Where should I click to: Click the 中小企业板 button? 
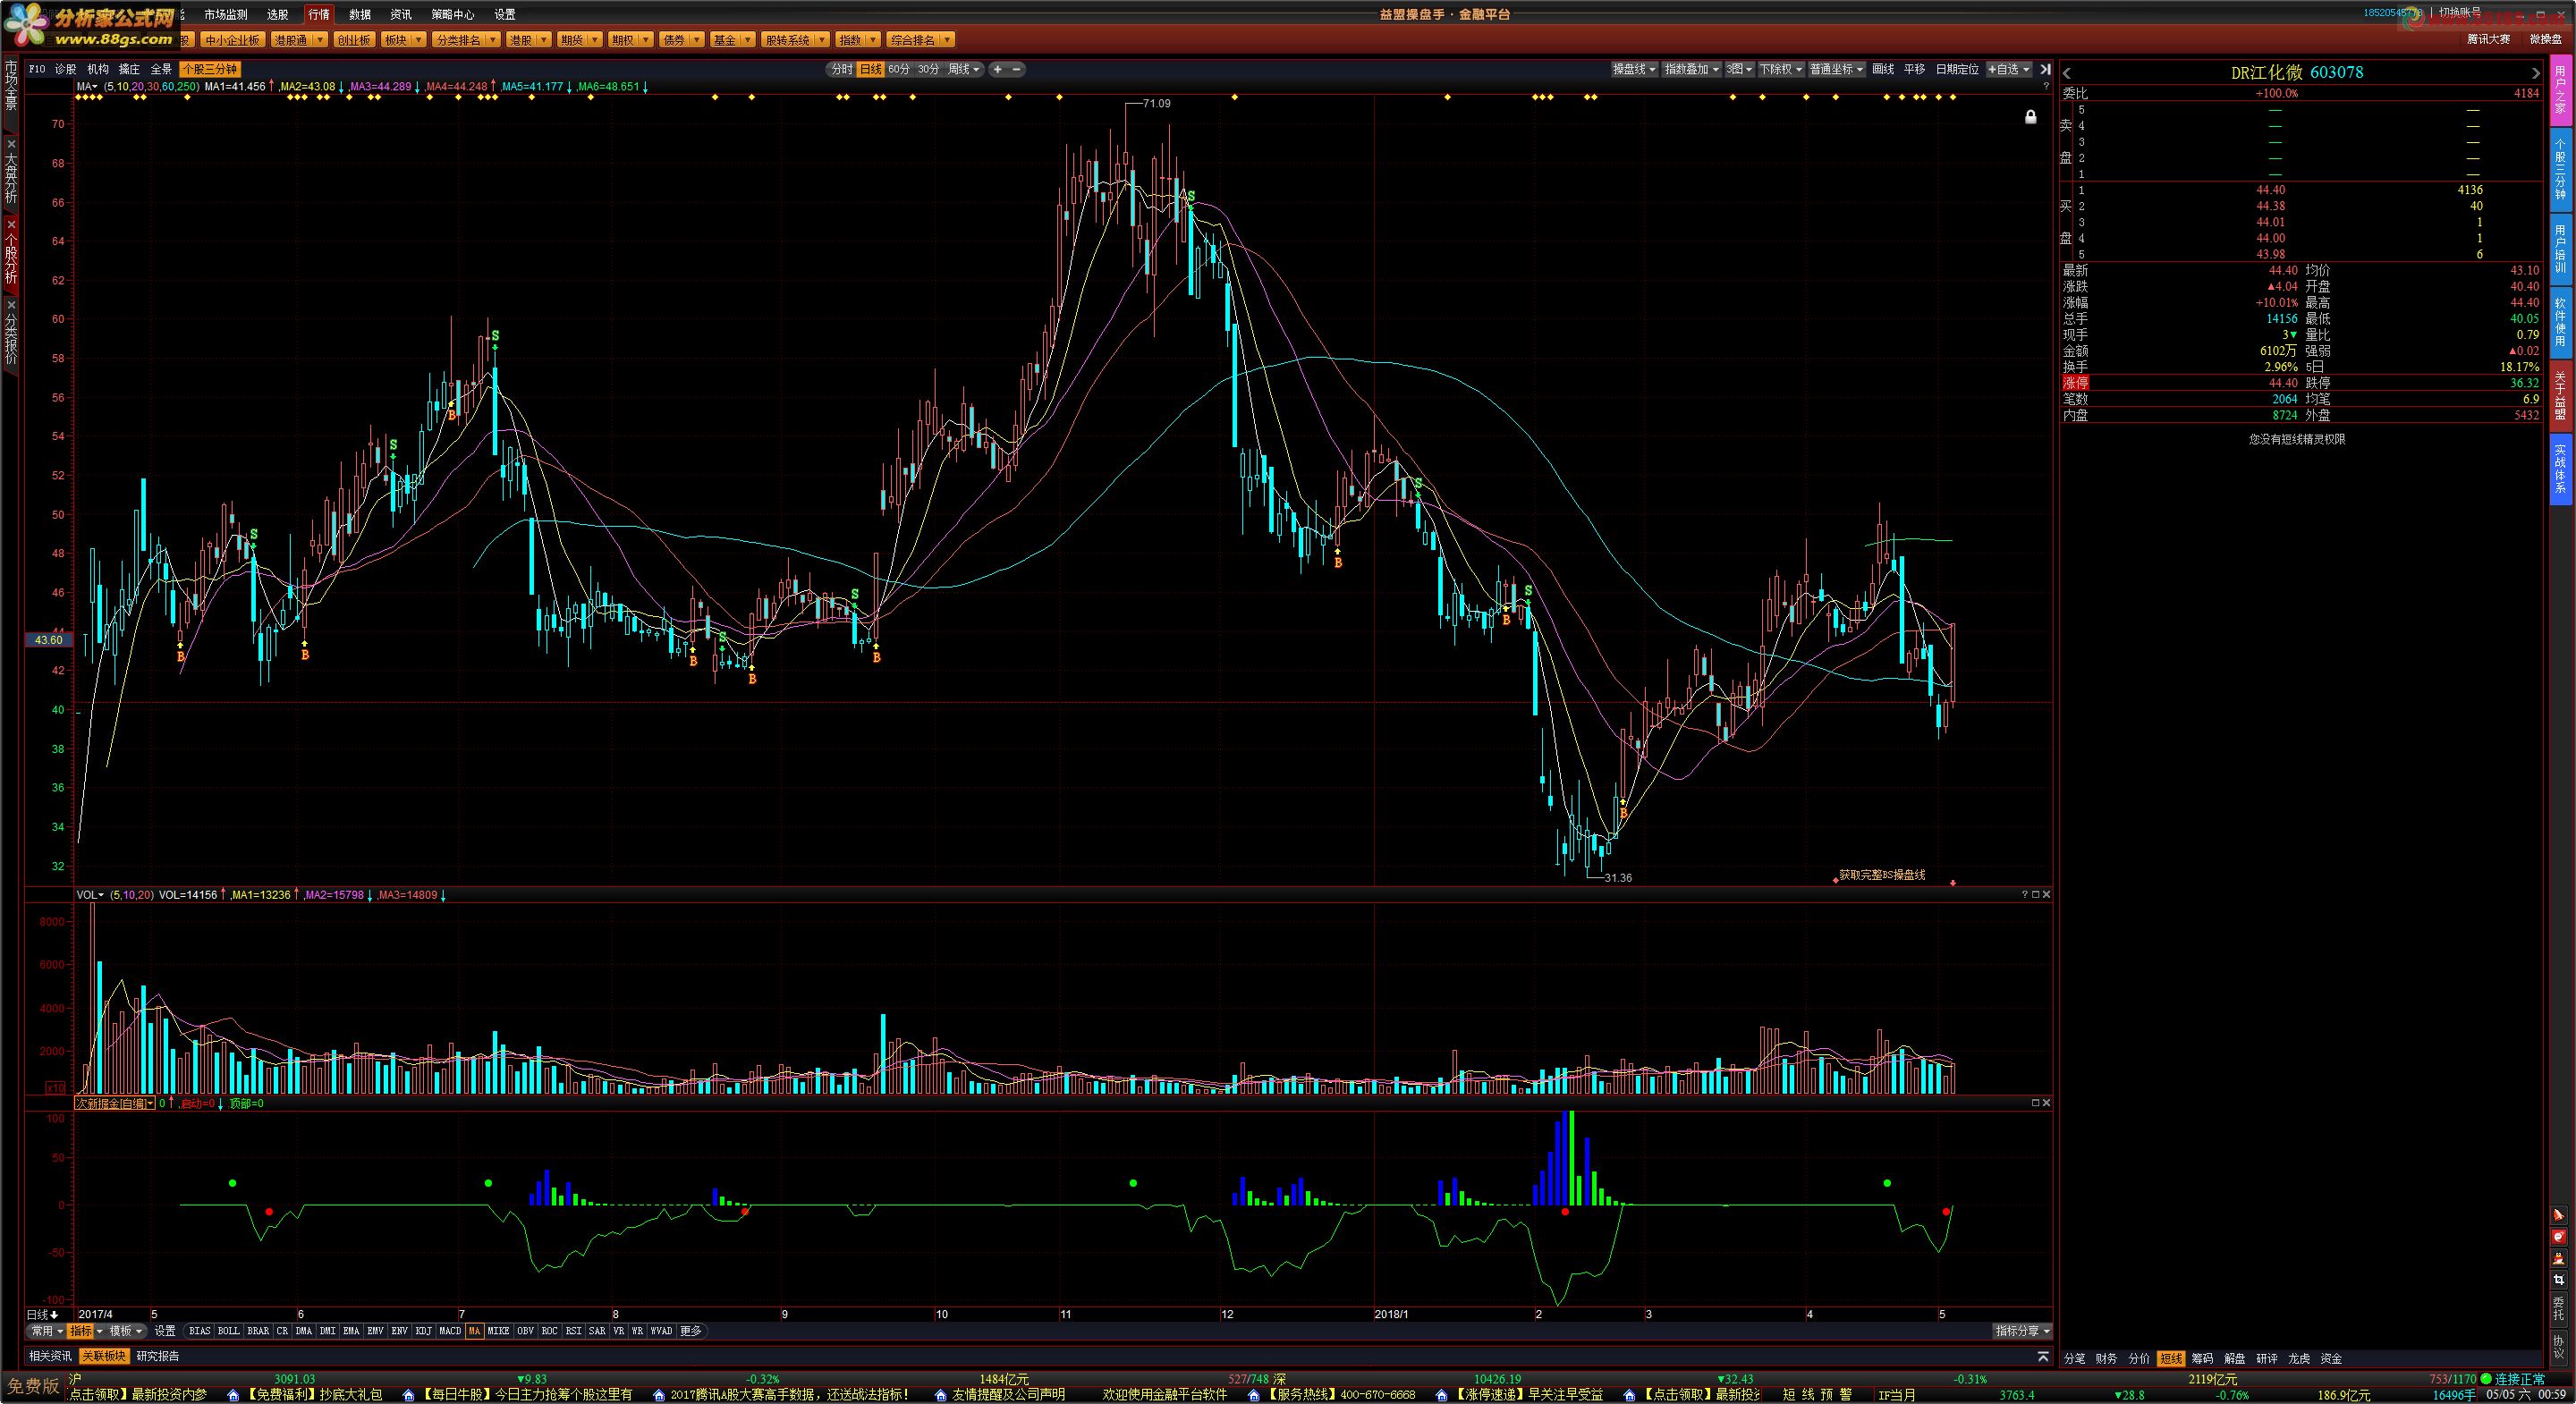(x=232, y=40)
